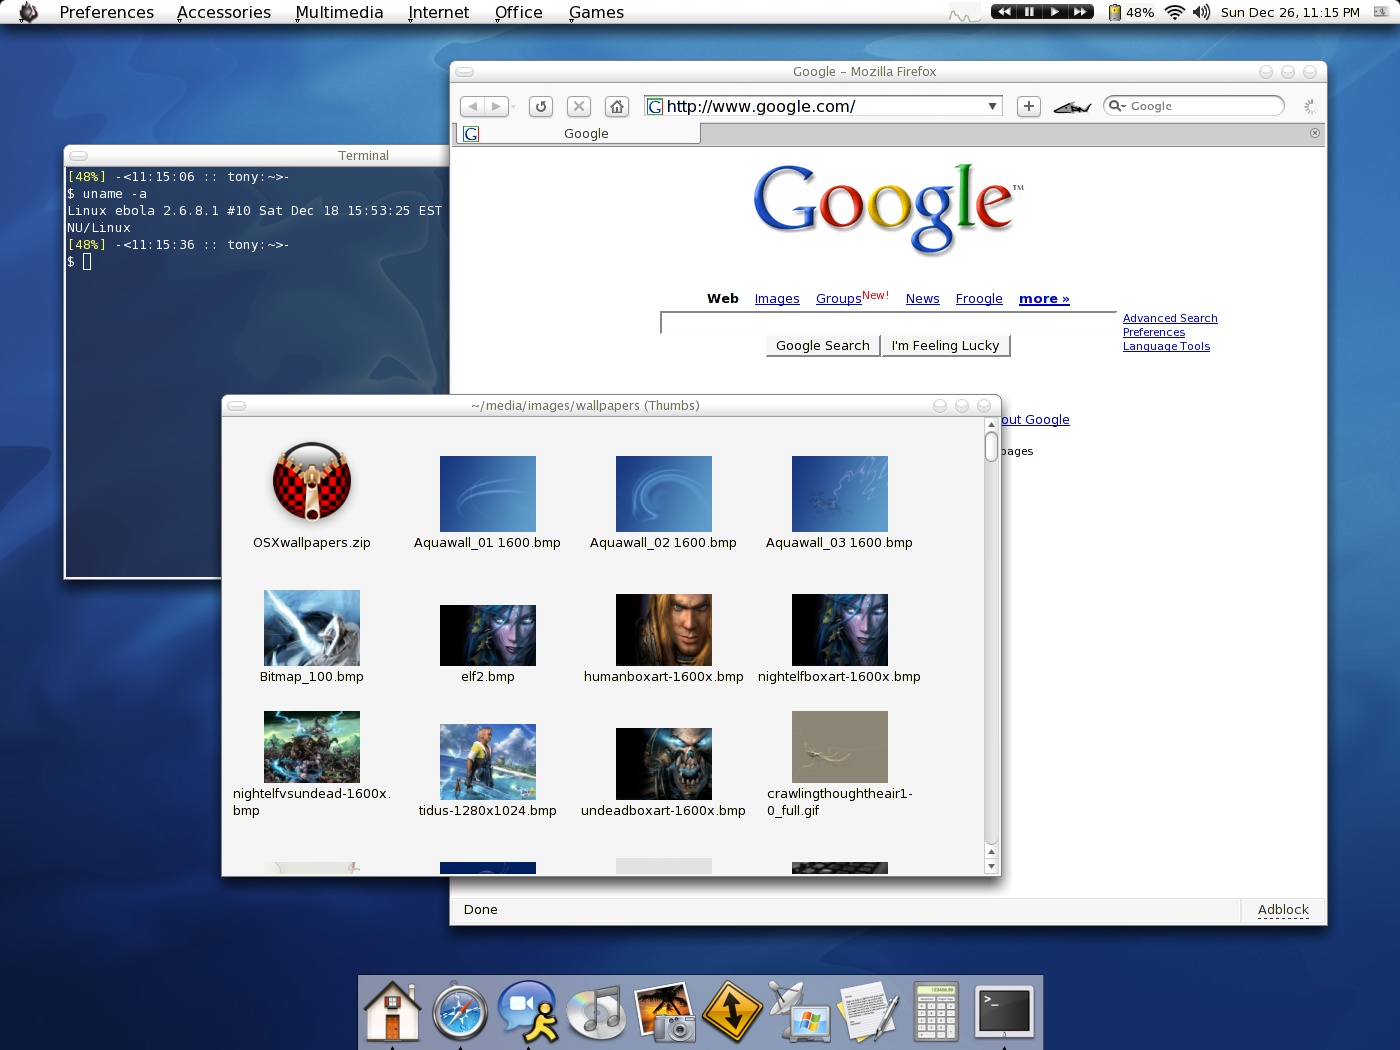Image resolution: width=1400 pixels, height=1050 pixels.
Task: Open the Home folder dock icon
Action: pyautogui.click(x=392, y=1012)
